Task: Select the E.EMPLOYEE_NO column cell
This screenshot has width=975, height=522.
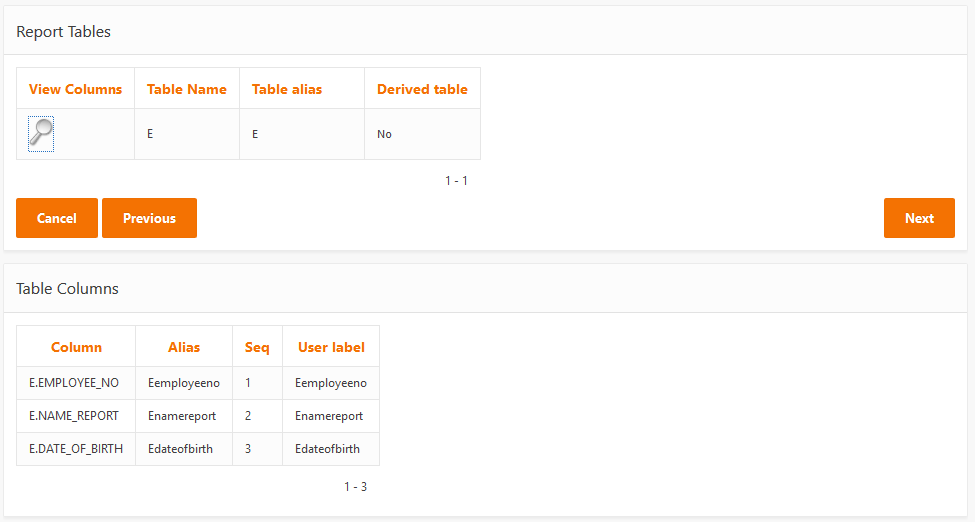Action: (74, 383)
